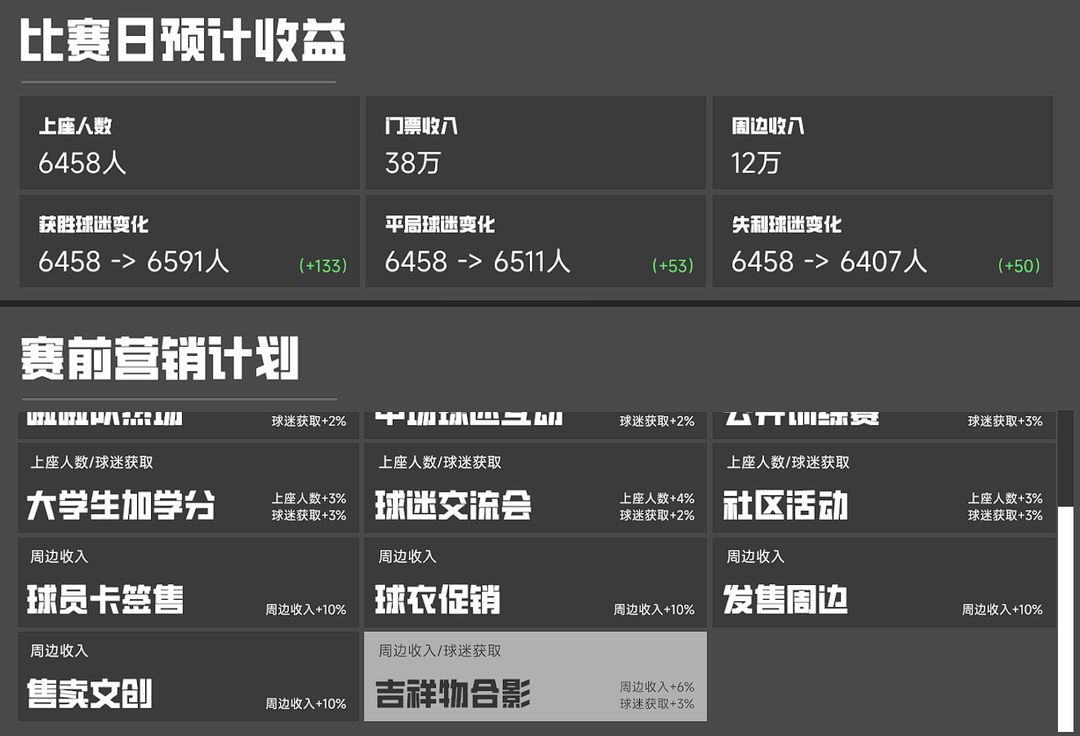Open the 失利球迷变化 loss fans card
Image resolution: width=1080 pixels, height=736 pixels.
click(x=882, y=241)
